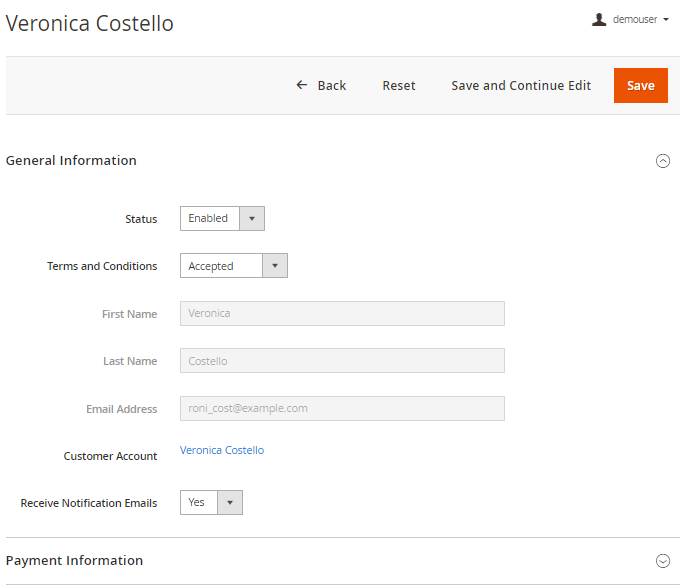Viewport: 685px width, 588px height.
Task: Click the General Information section heading
Action: point(71,160)
